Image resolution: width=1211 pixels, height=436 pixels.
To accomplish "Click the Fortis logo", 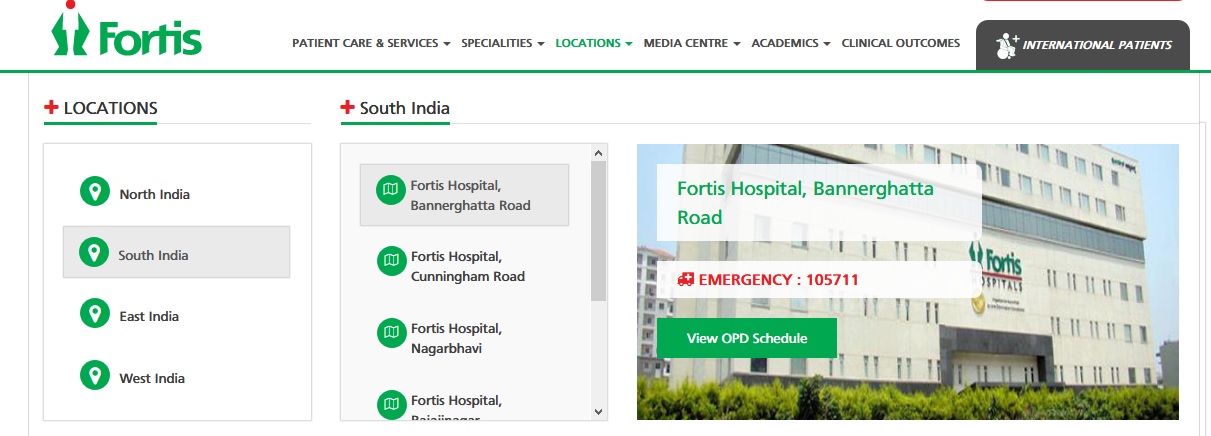I will click(x=126, y=30).
